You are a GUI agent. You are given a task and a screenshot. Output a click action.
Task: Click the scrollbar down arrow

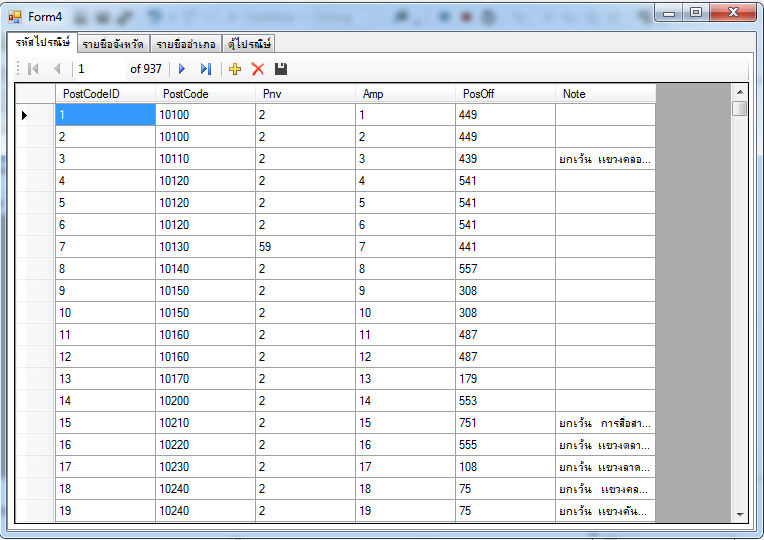[740, 514]
